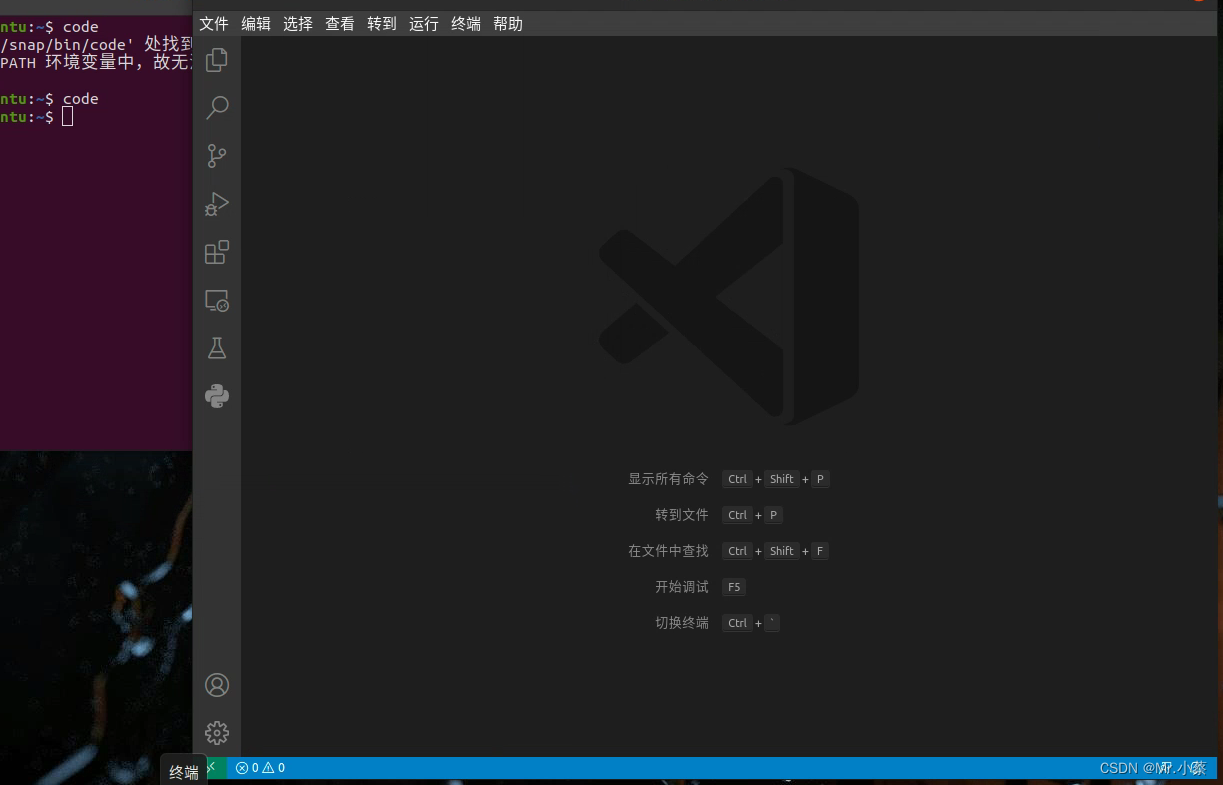
Task: Open the Manage gear icon
Action: (x=217, y=733)
